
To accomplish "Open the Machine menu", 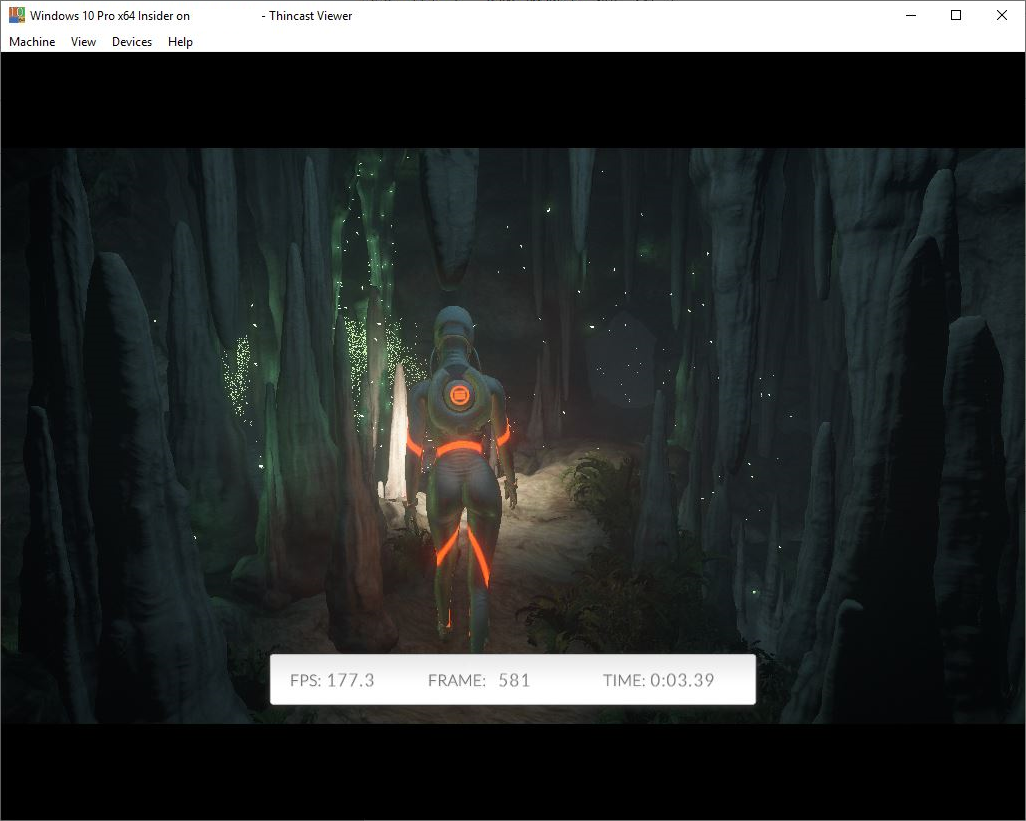I will tap(32, 42).
